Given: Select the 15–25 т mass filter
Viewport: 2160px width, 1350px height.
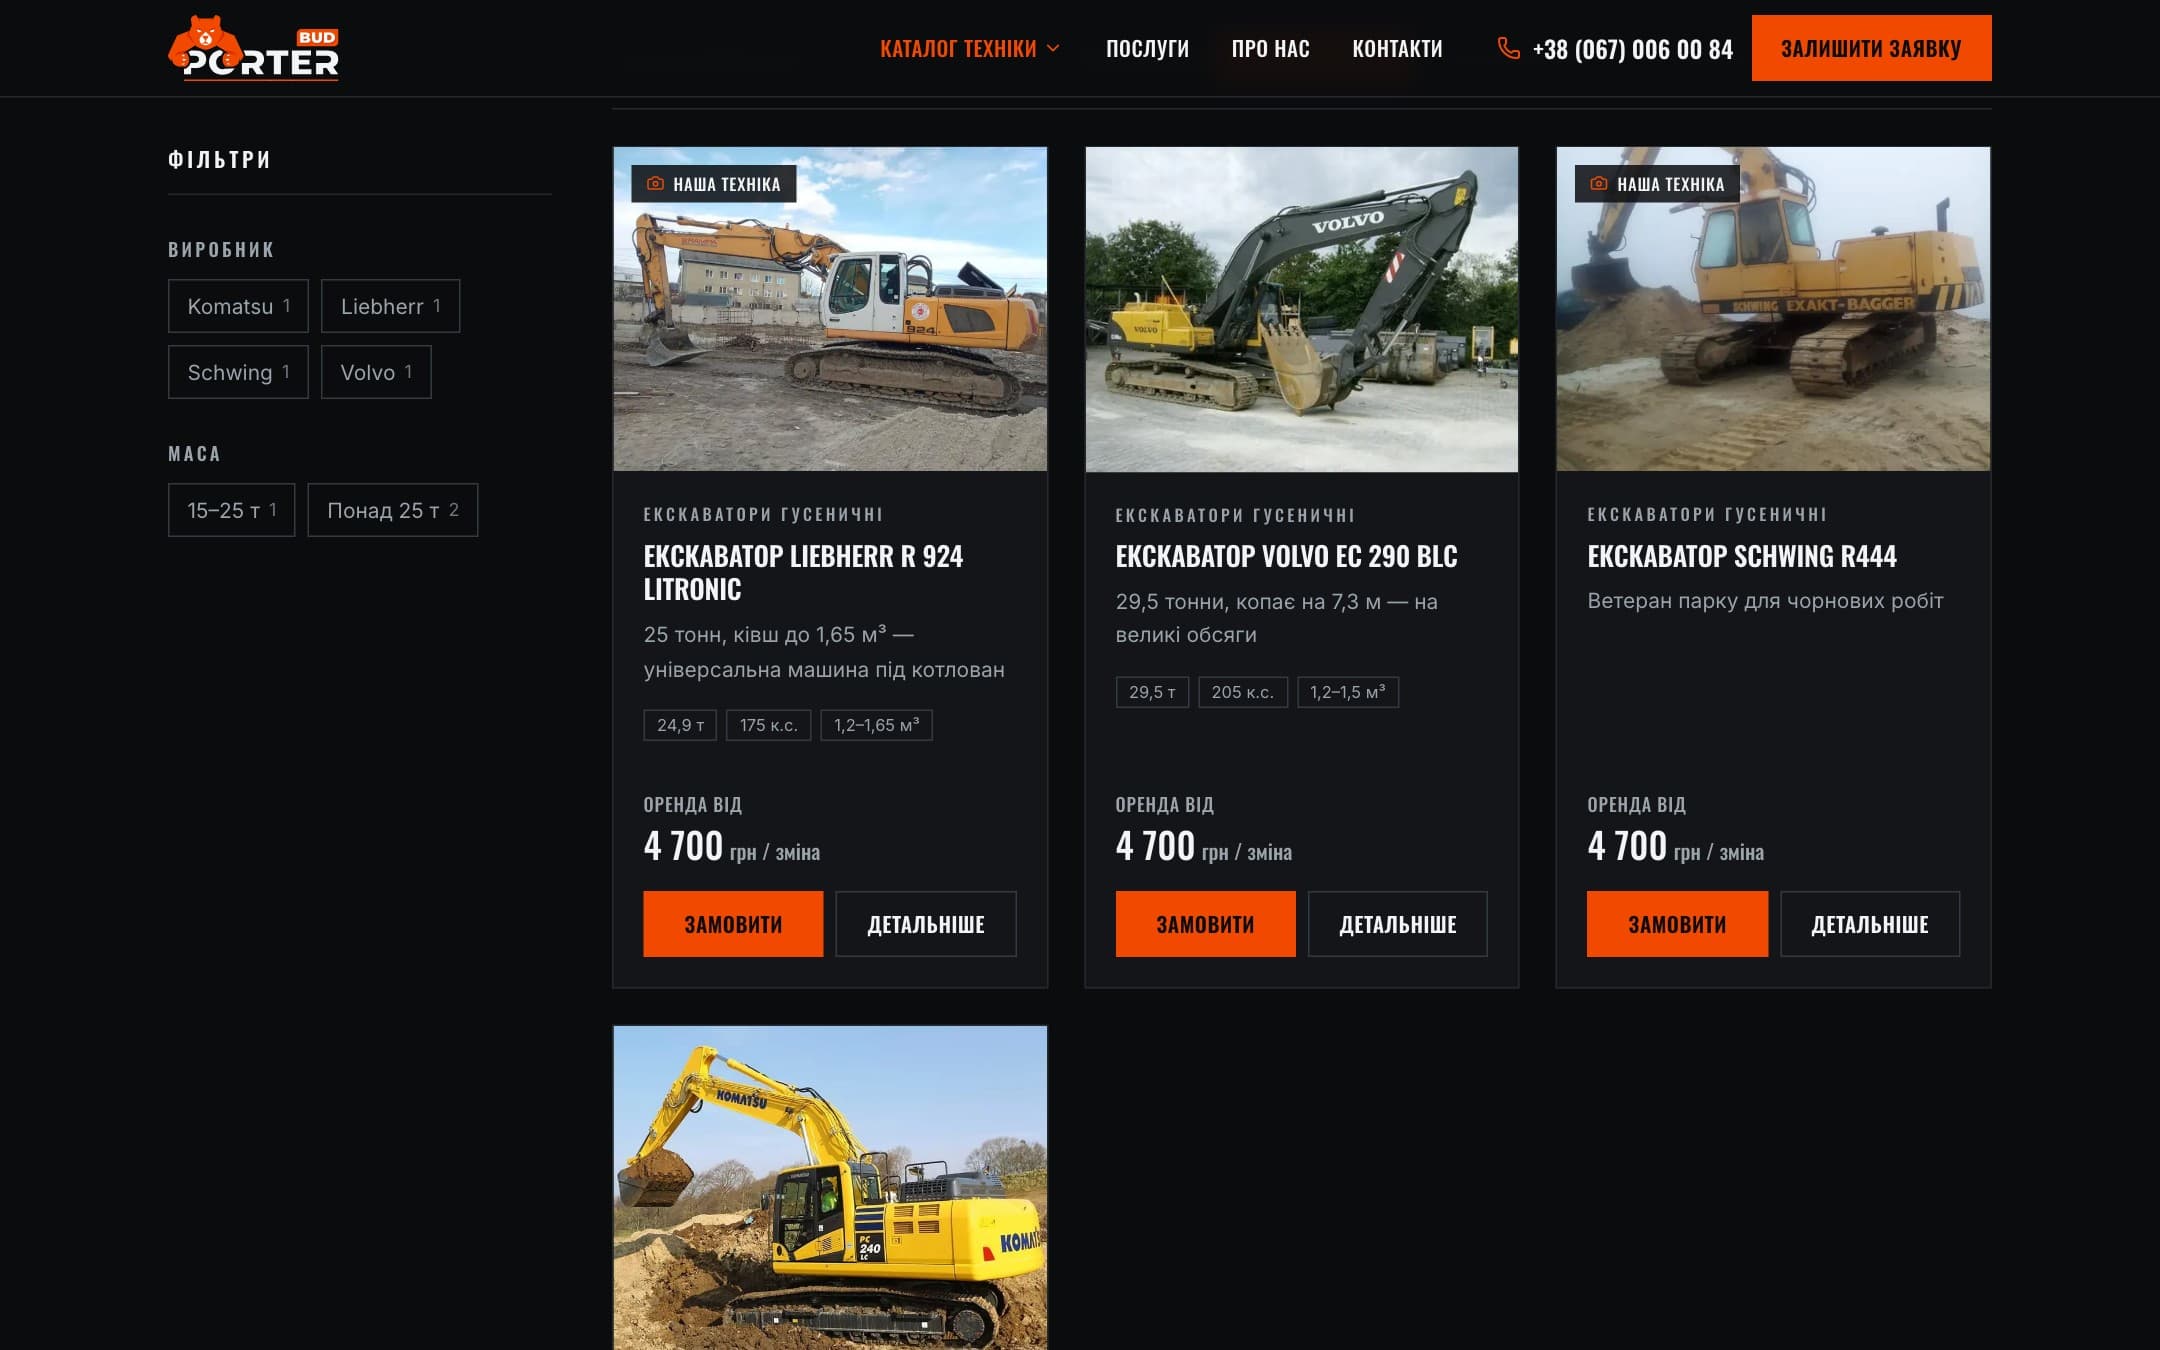Looking at the screenshot, I should tap(231, 510).
